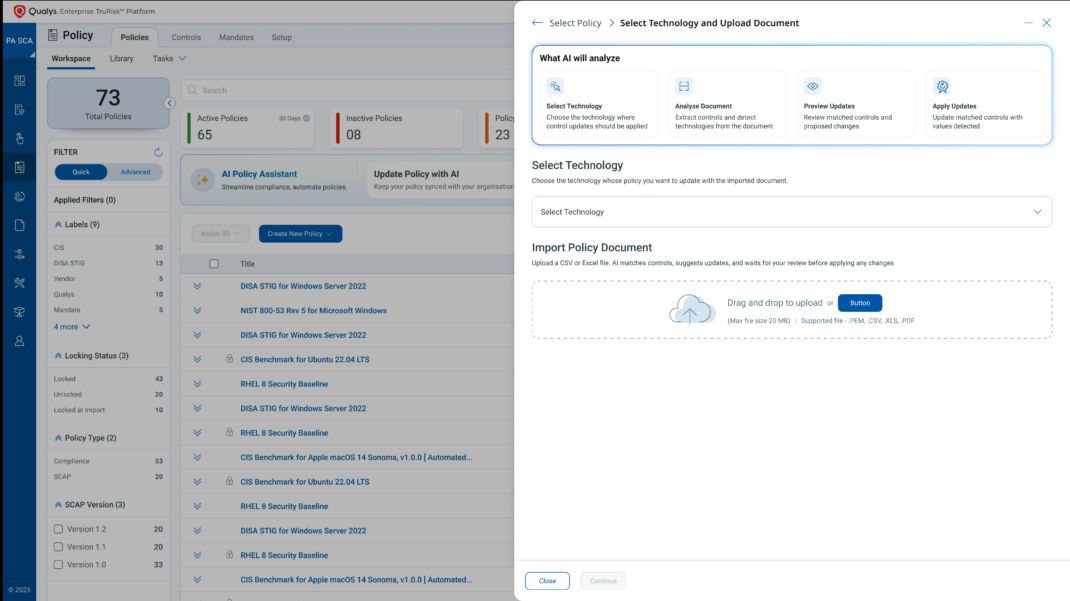1070x601 pixels.
Task: Click the Analyse Document step icon
Action: [684, 86]
